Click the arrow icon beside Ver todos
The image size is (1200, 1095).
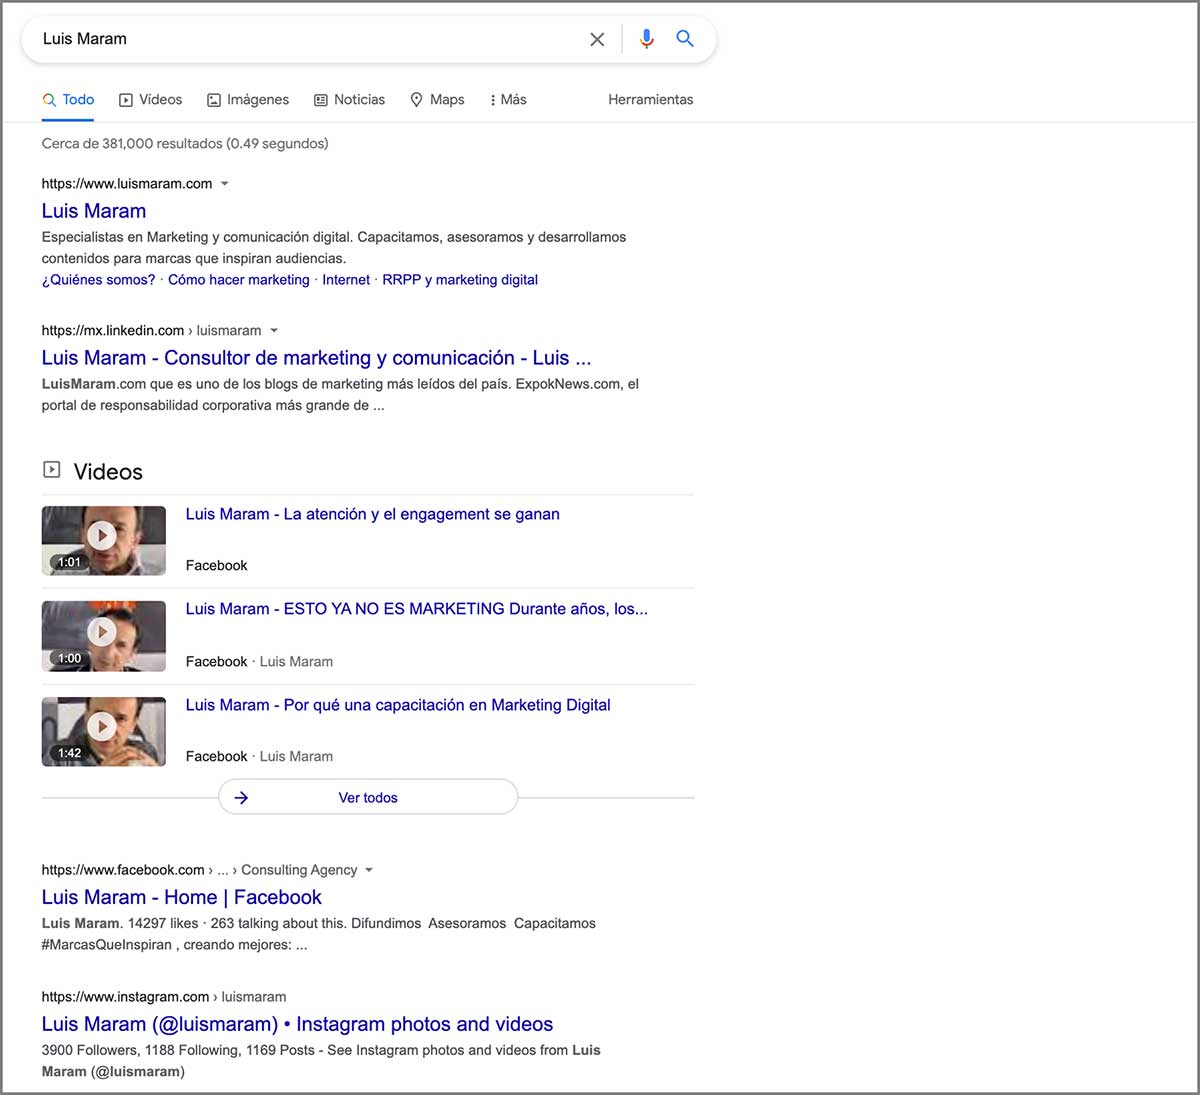coord(241,797)
